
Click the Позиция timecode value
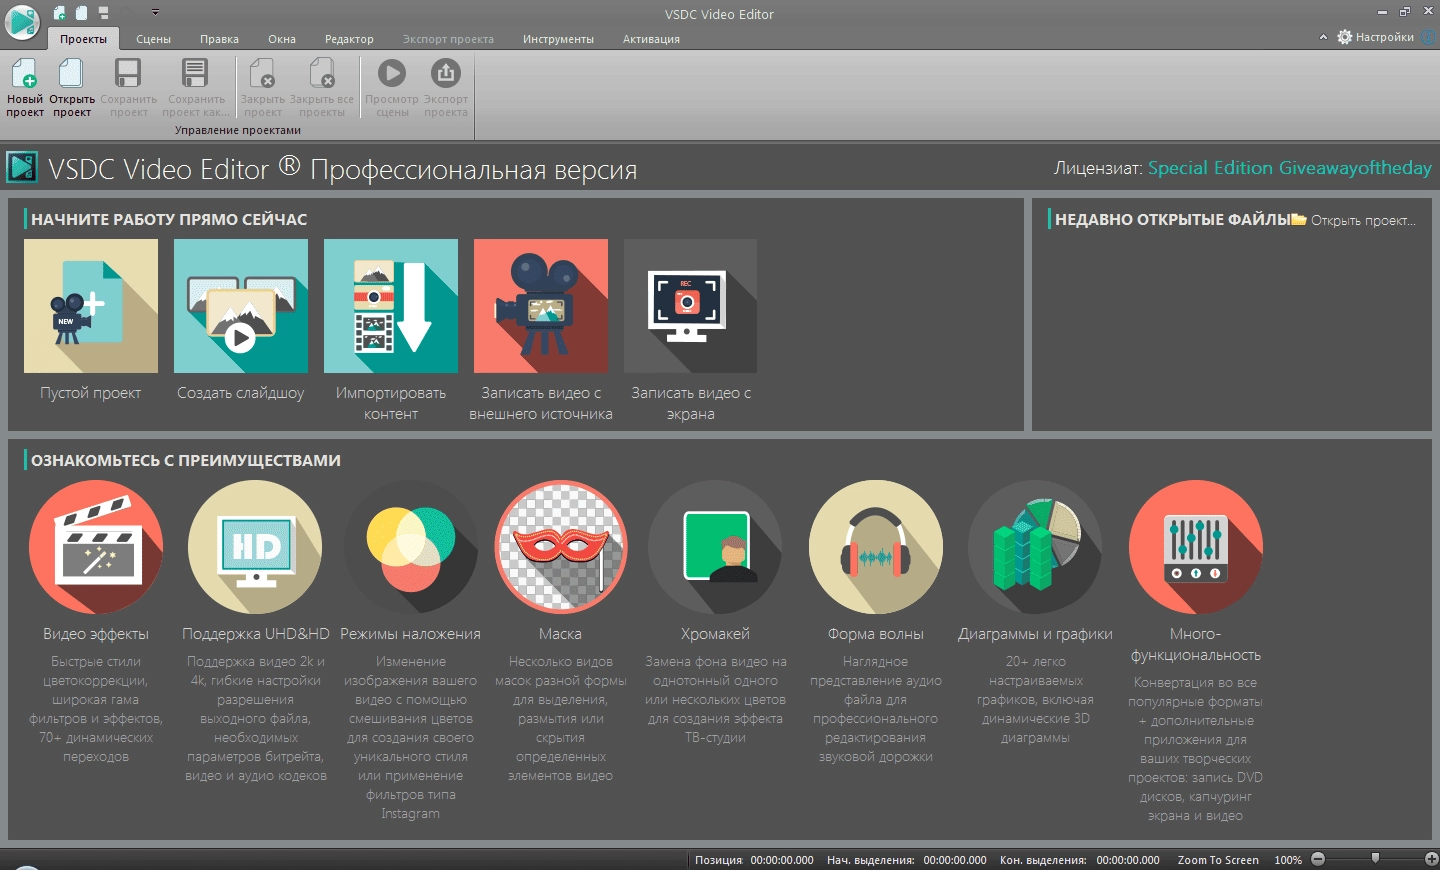[782, 860]
